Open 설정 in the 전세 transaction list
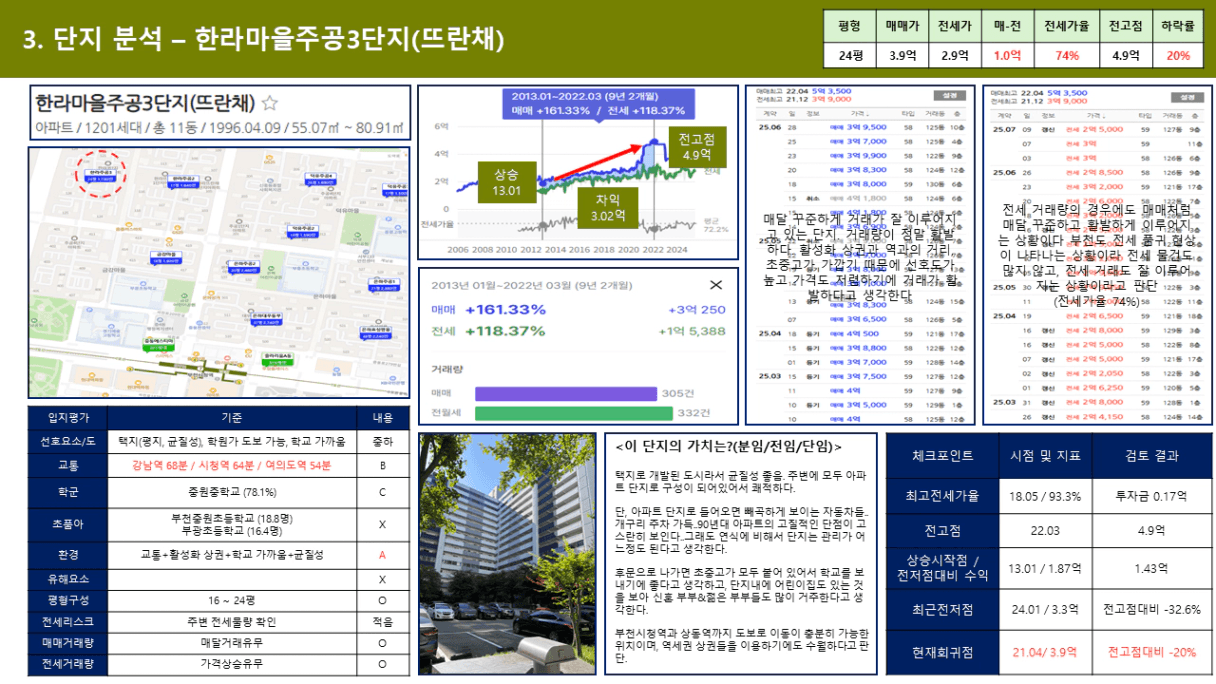This screenshot has width=1216, height=684. click(x=1187, y=98)
